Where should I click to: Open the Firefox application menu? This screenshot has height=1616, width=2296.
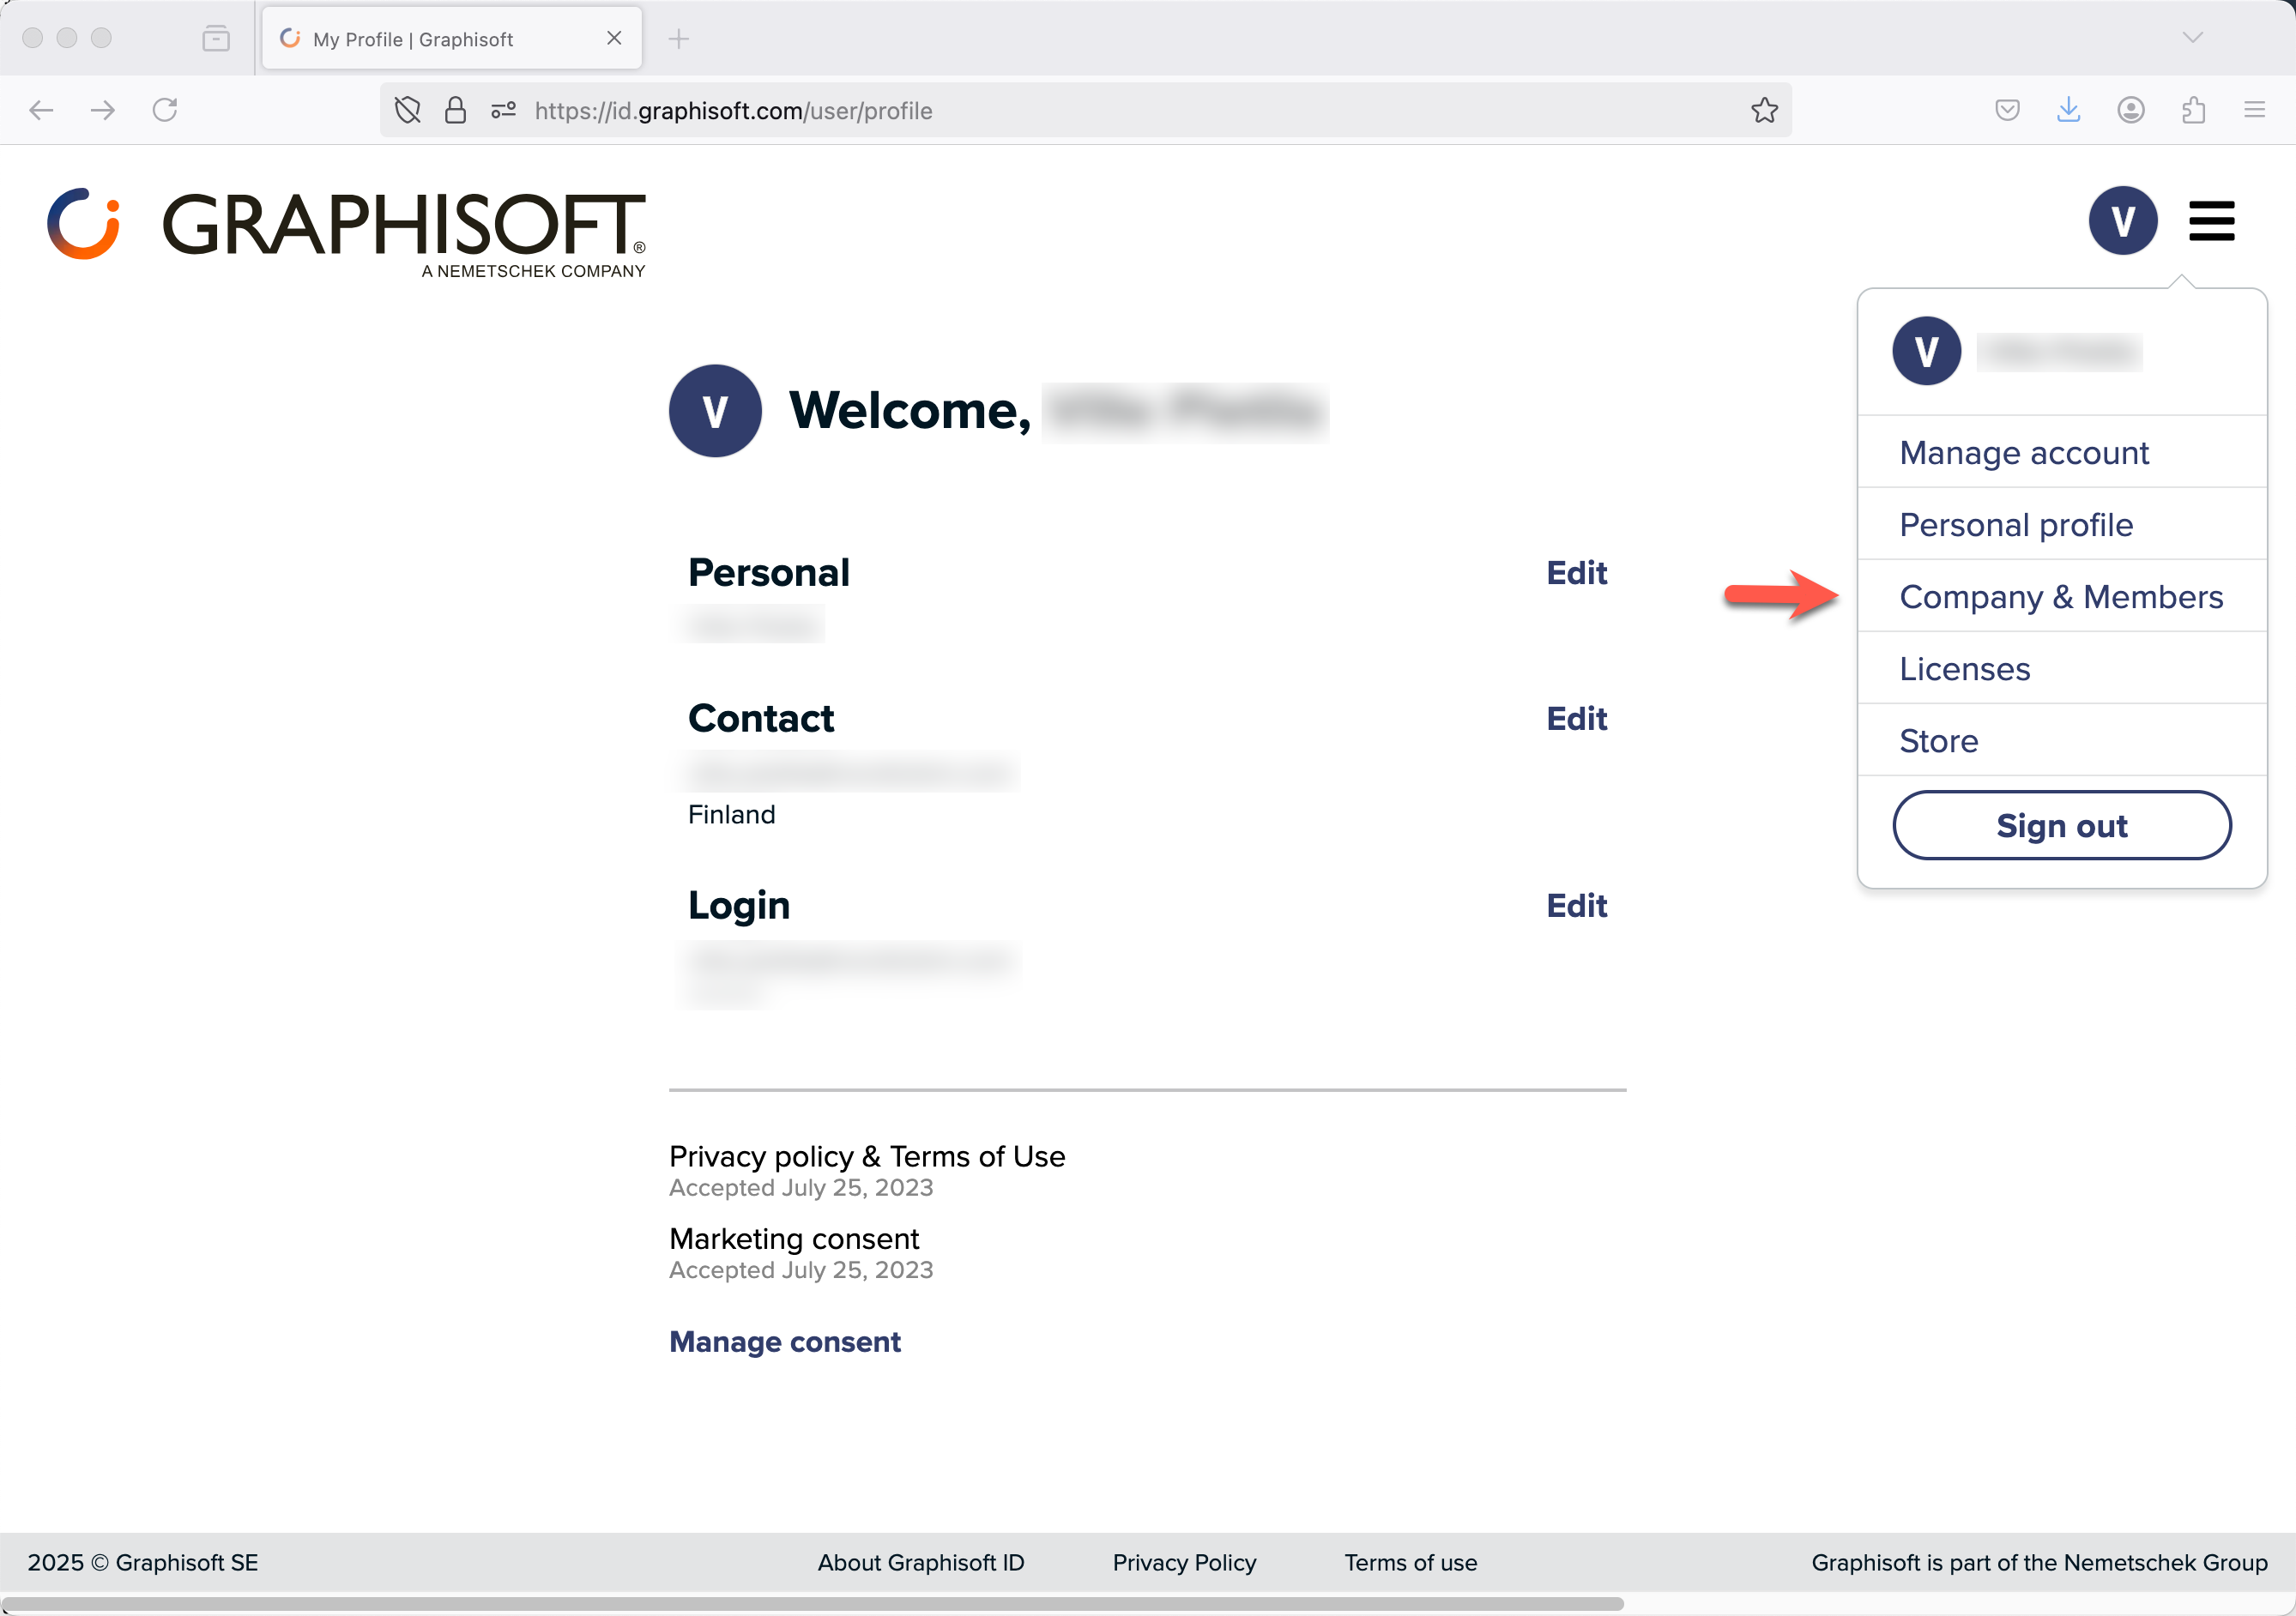[x=2254, y=110]
